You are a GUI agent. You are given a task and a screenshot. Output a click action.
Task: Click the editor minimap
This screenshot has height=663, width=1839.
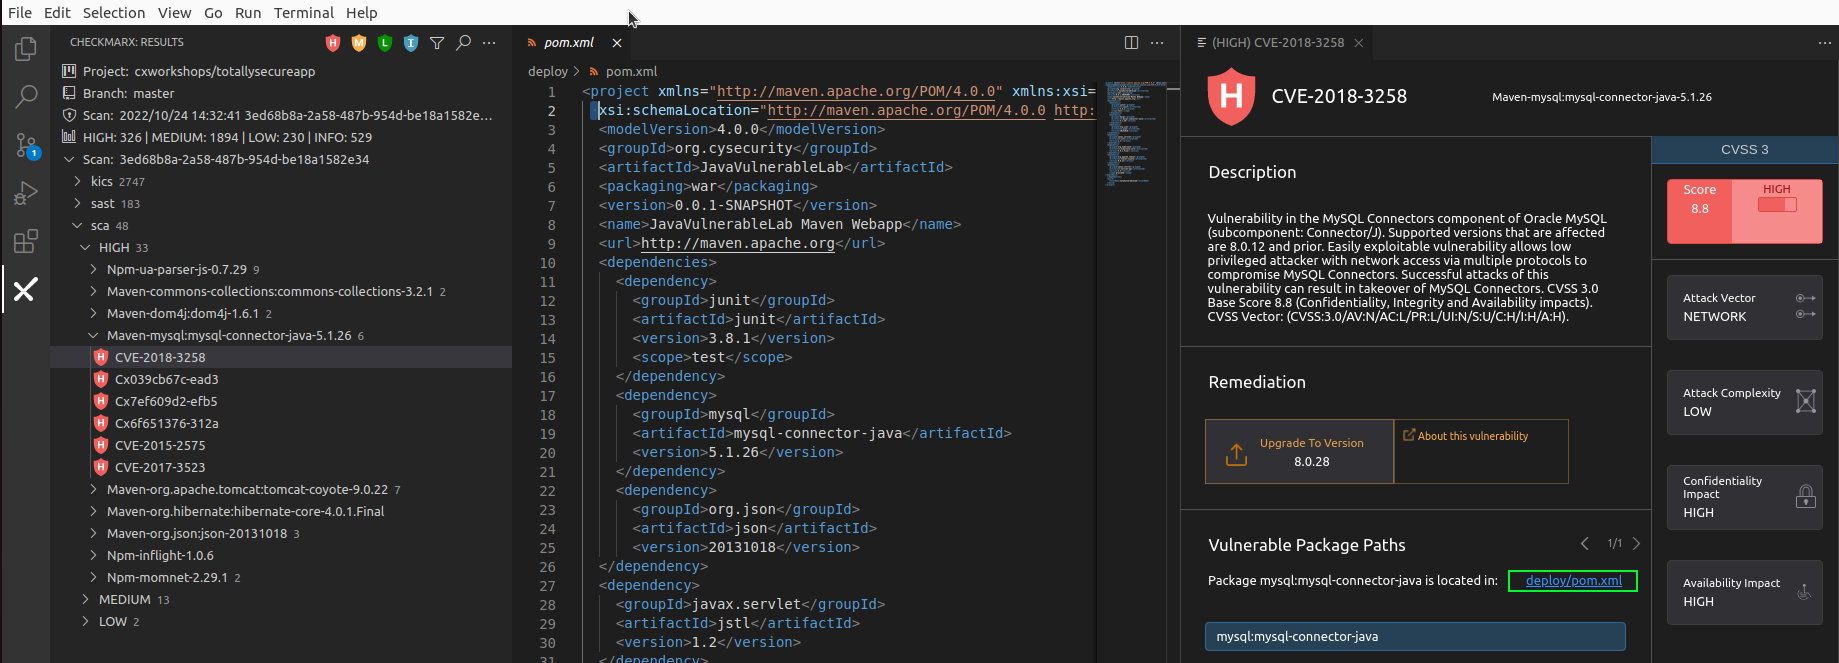(1136, 133)
